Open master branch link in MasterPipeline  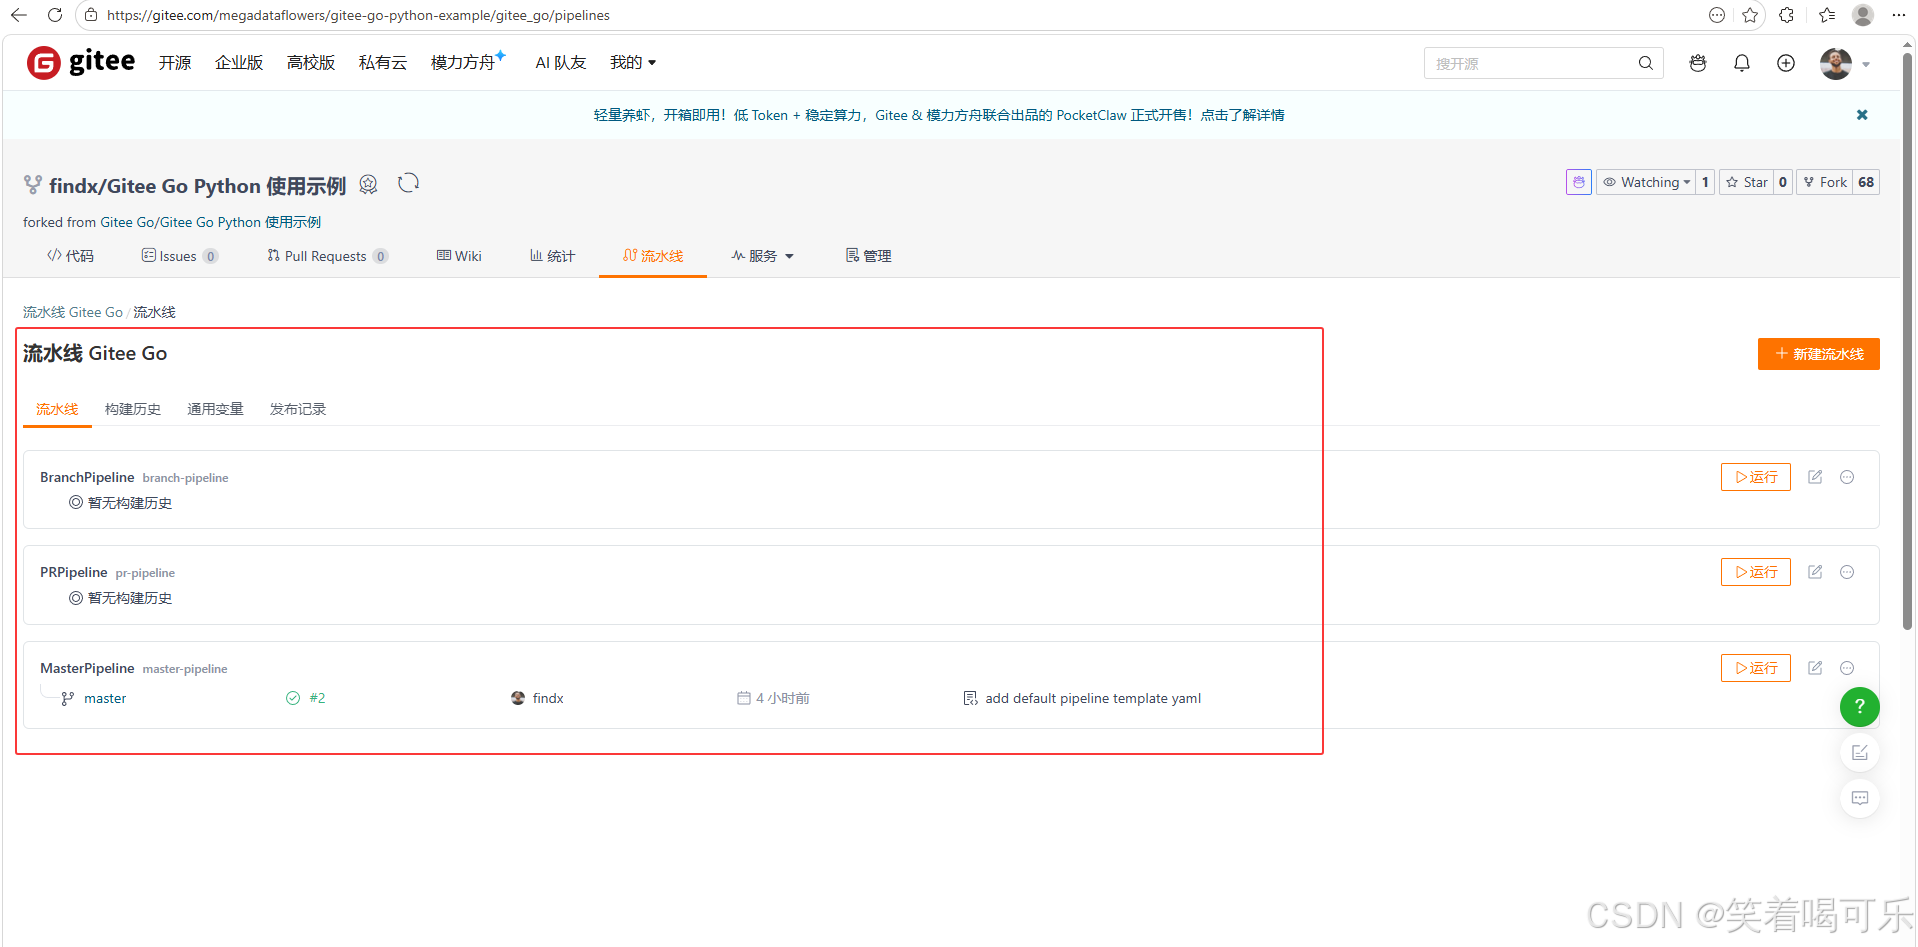point(105,698)
